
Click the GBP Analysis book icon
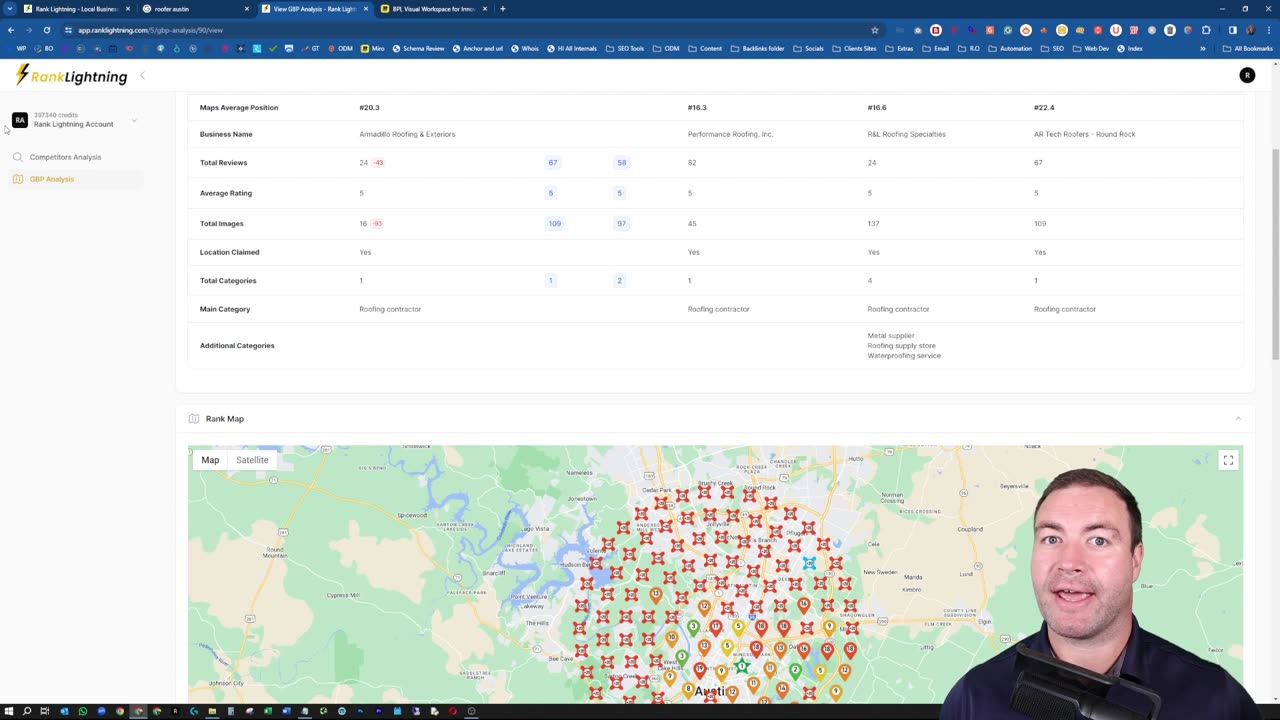pyautogui.click(x=18, y=179)
